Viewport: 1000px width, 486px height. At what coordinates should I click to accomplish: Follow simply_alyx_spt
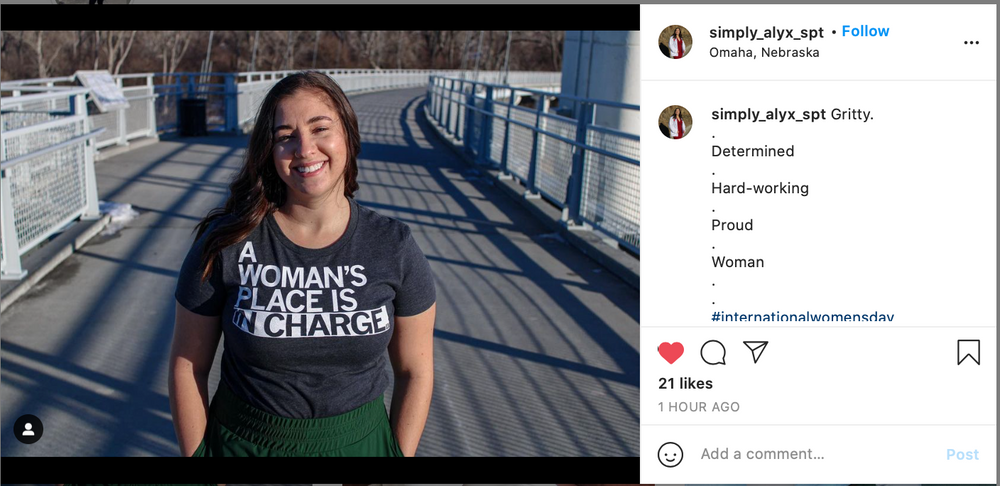point(865,31)
